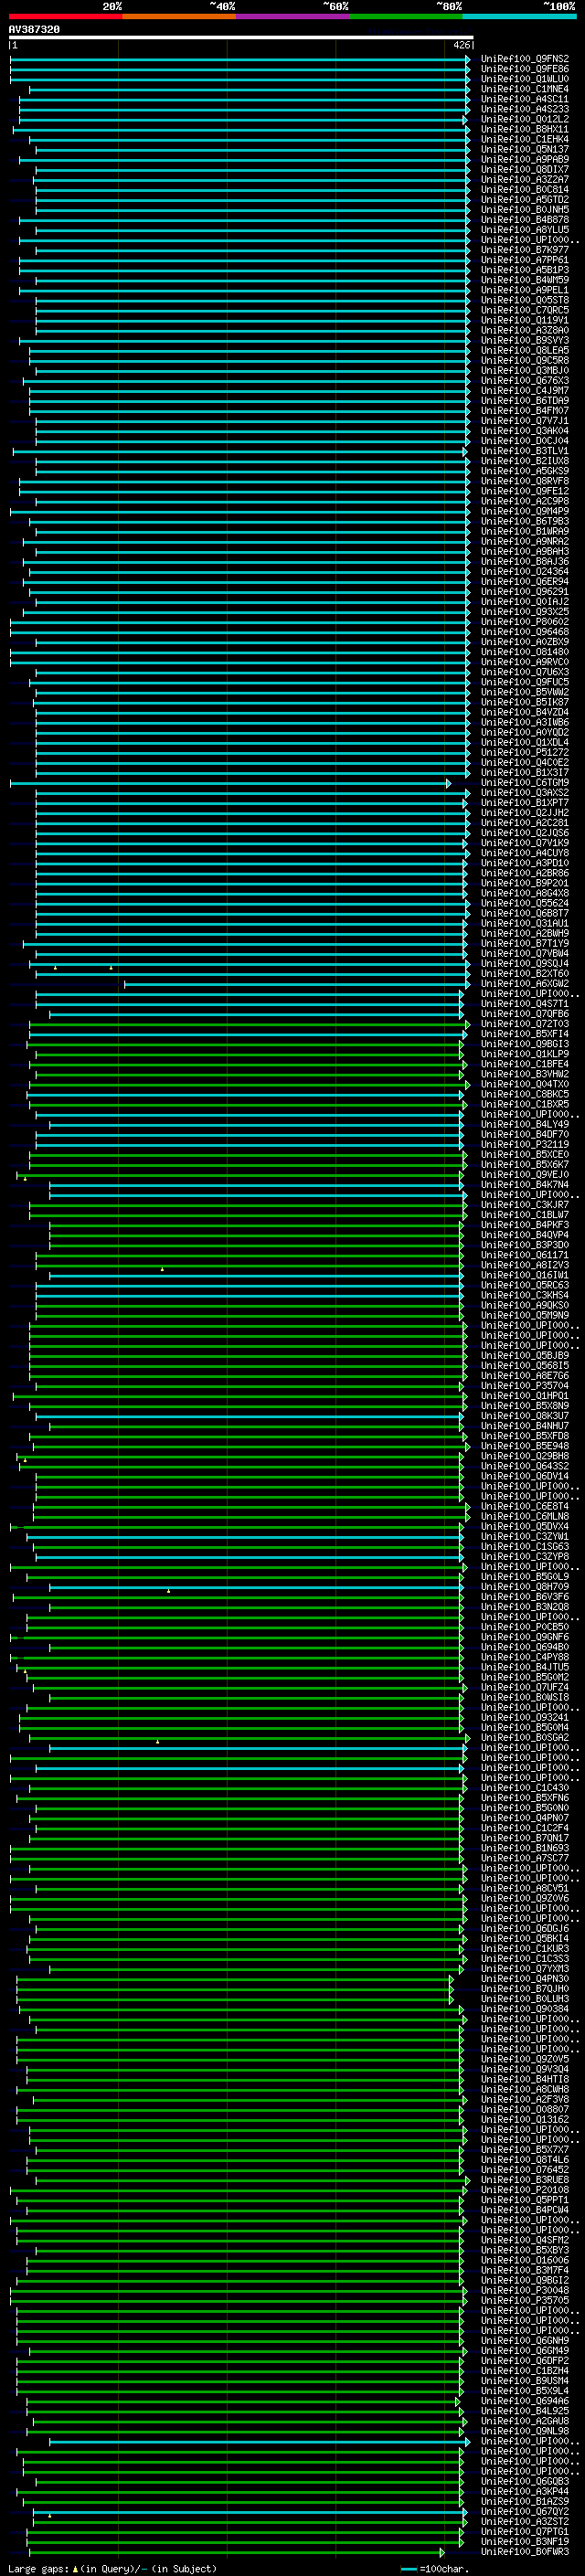585x2576 pixels.
Task: Click the UniRef100_O81480 hit label
Action: [x=525, y=652]
